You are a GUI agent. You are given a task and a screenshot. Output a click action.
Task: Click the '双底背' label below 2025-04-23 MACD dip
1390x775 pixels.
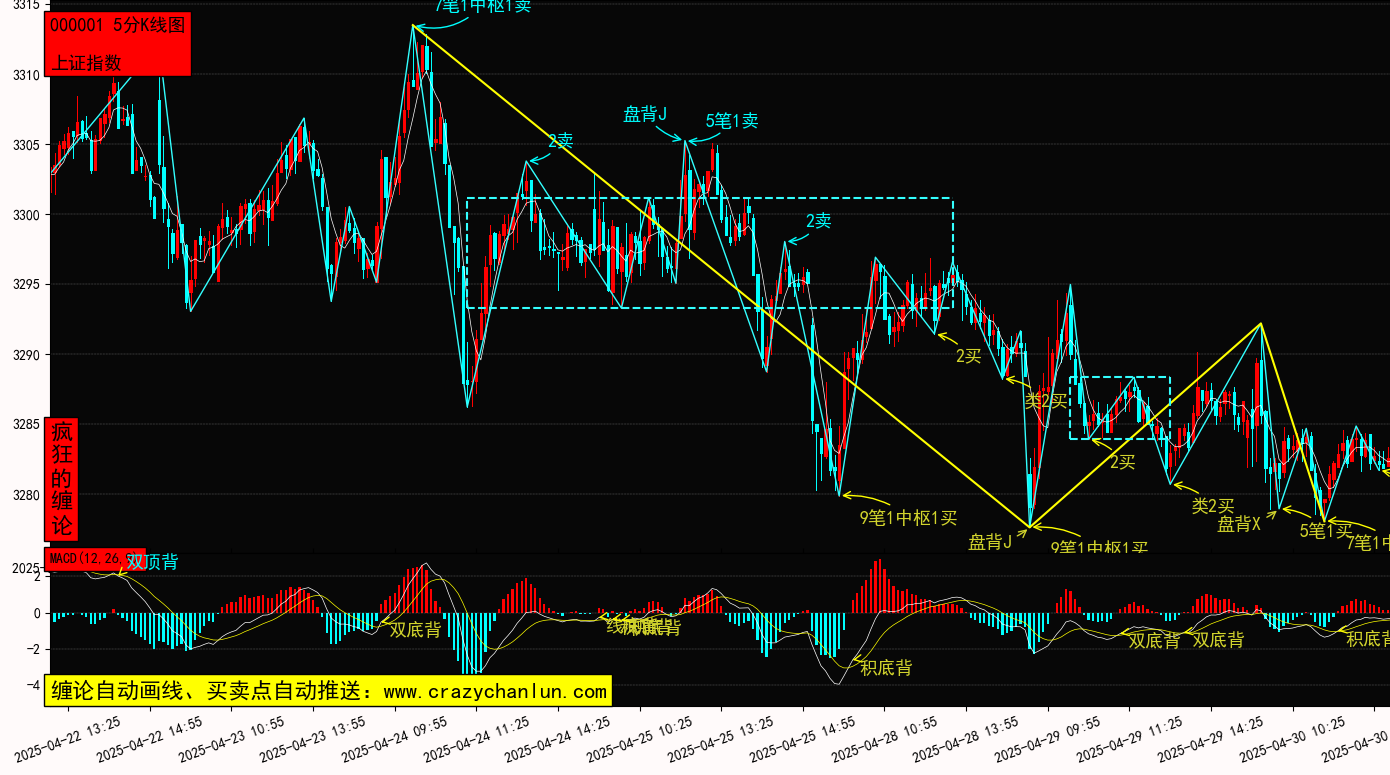pyautogui.click(x=415, y=629)
